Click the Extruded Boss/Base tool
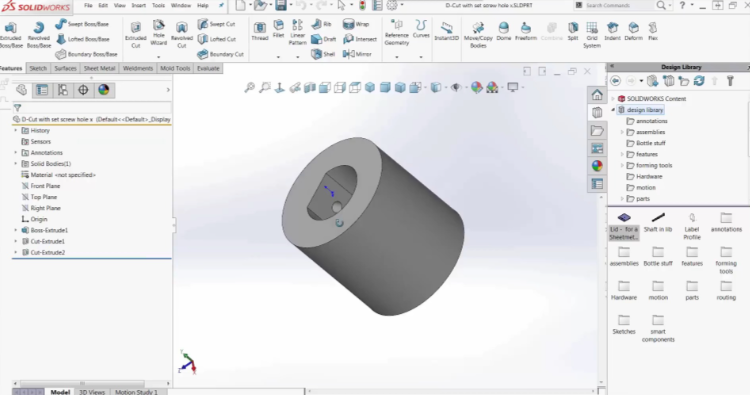Viewport: 750px width, 395px height. [x=10, y=34]
